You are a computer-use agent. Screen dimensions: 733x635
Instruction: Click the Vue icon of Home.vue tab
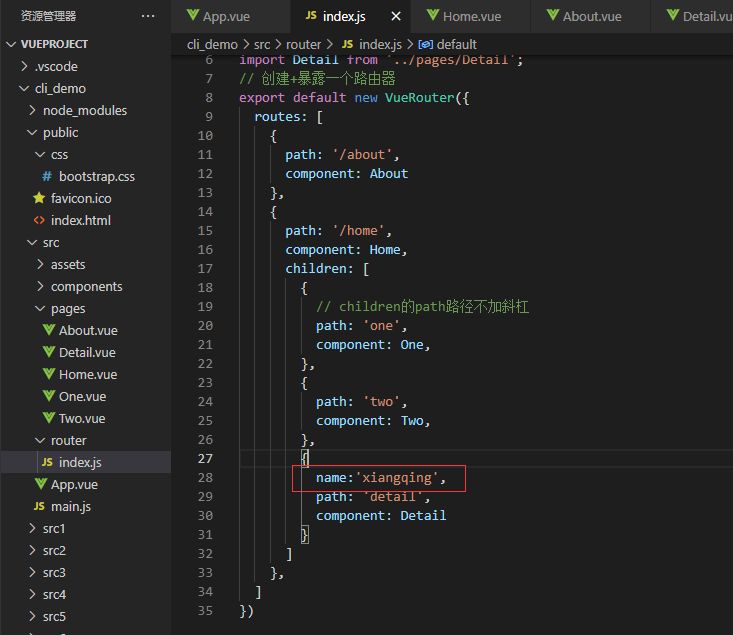pyautogui.click(x=433, y=15)
